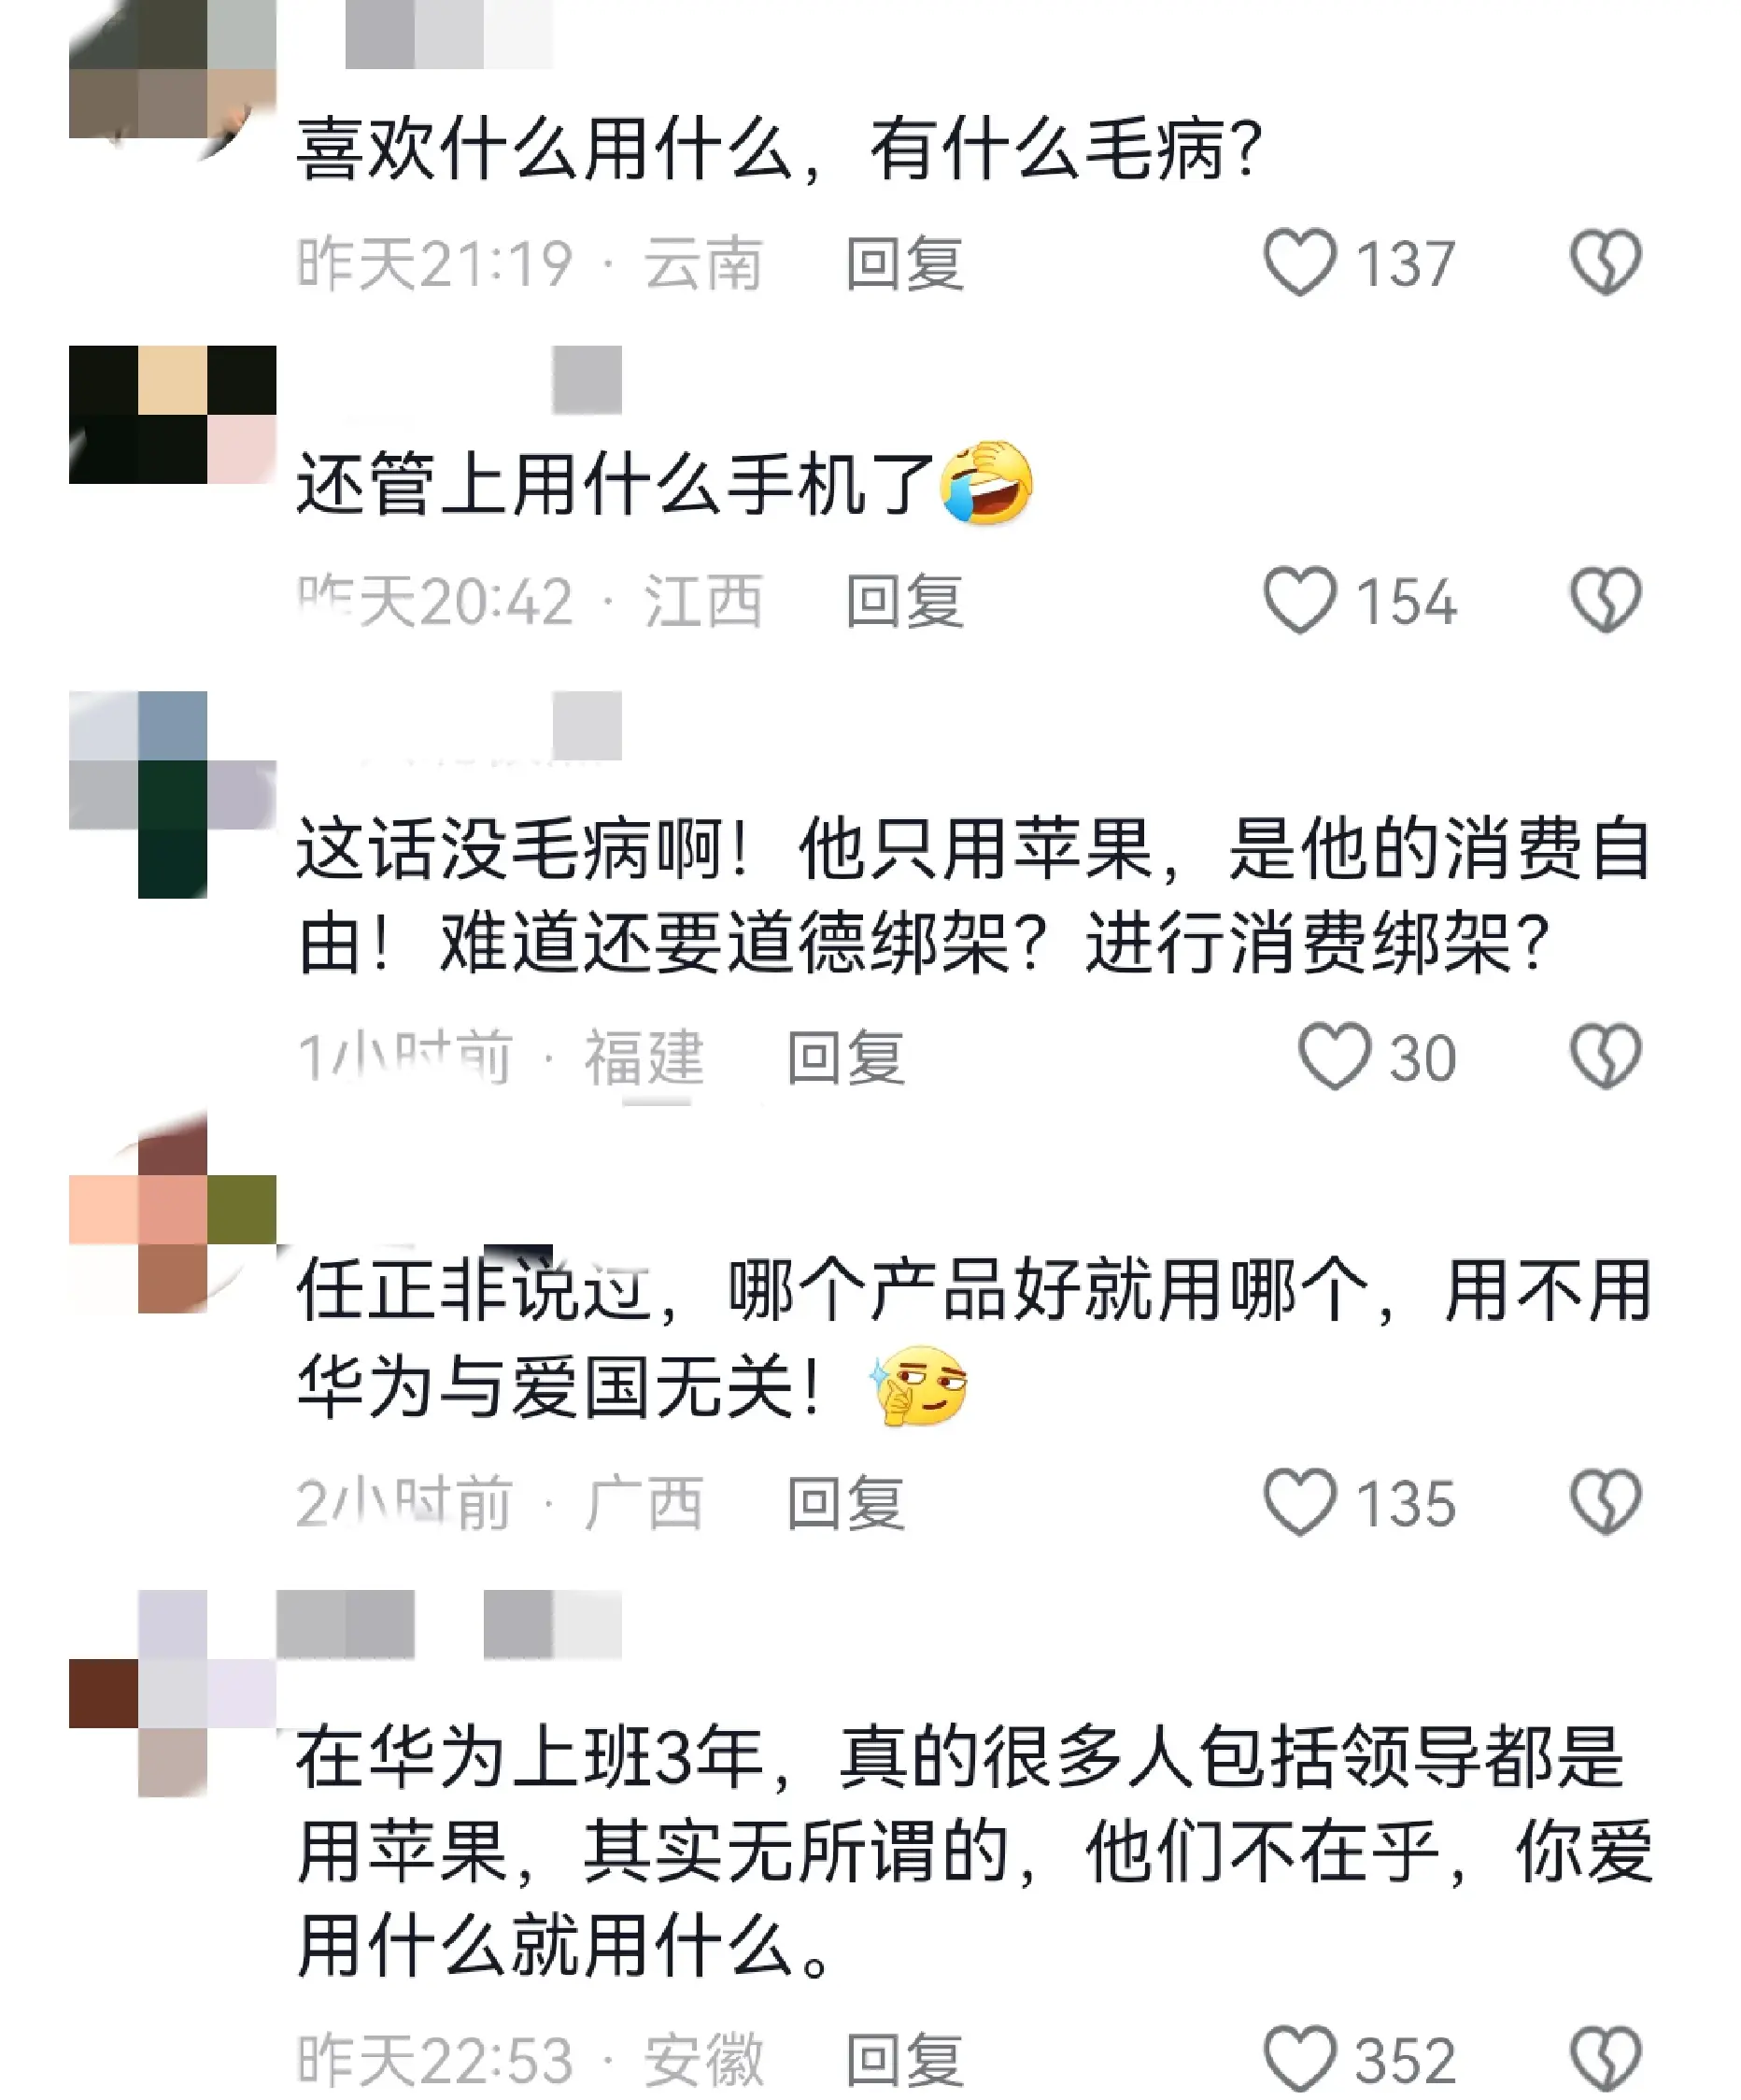Like the Guangxi comment with 135 likes
Screen dimensions: 1741x2100
click(x=1300, y=1502)
